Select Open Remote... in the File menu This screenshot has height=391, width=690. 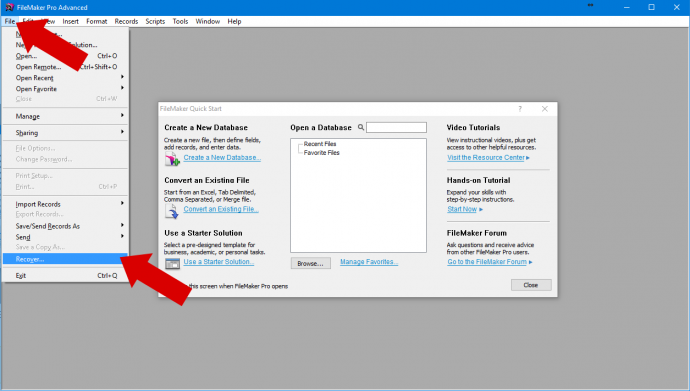66,67
